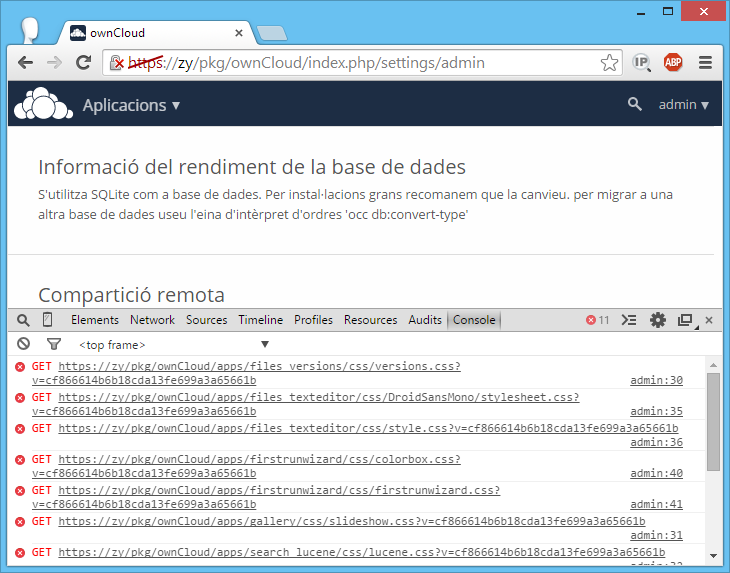Click the ownCloud cloud logo

click(43, 103)
